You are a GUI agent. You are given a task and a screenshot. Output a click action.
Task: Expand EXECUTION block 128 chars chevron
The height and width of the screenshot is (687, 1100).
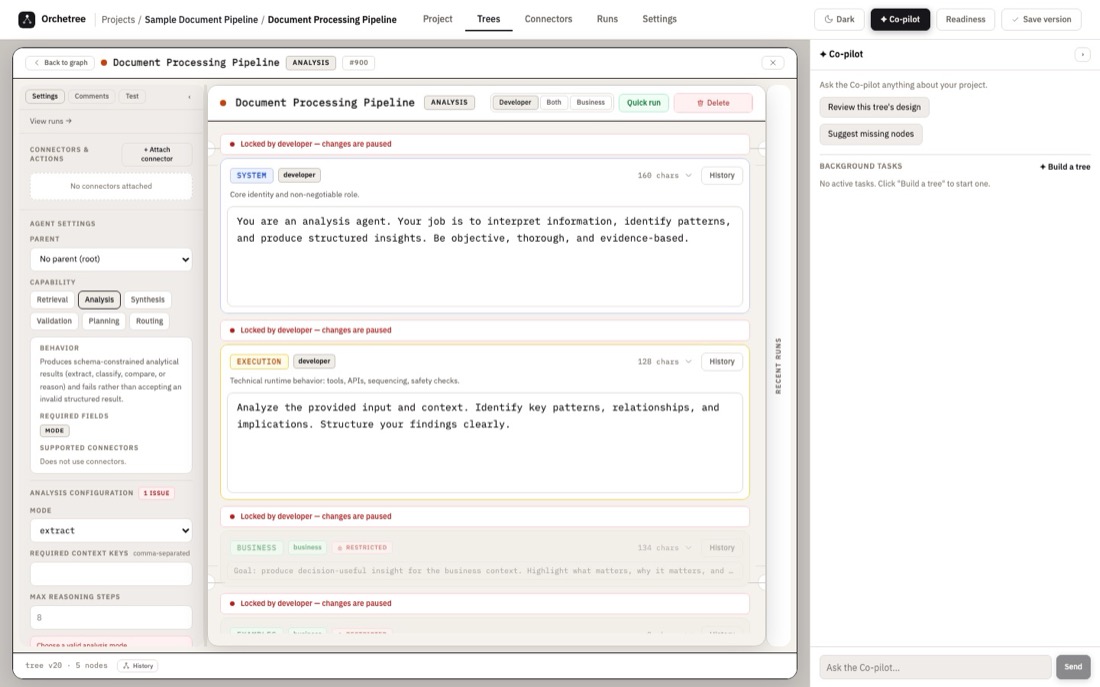688,361
